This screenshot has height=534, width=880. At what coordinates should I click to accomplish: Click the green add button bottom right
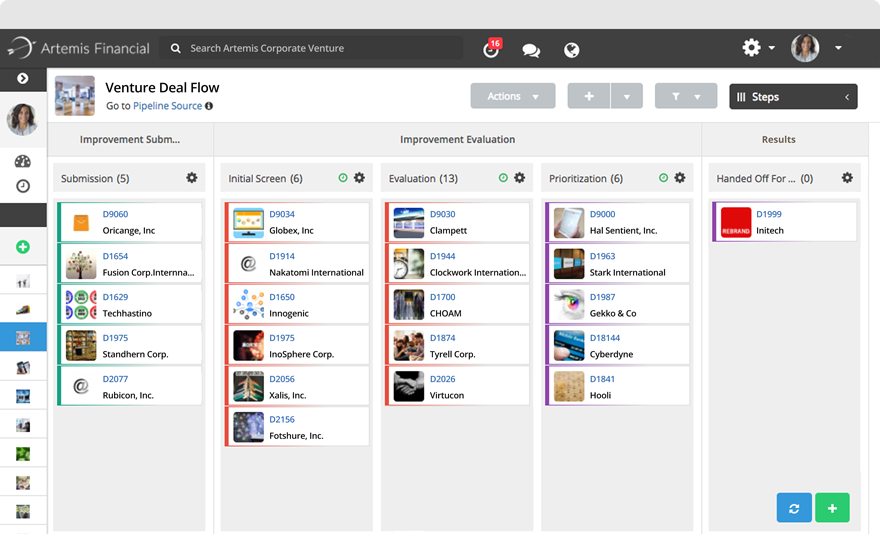pos(832,508)
